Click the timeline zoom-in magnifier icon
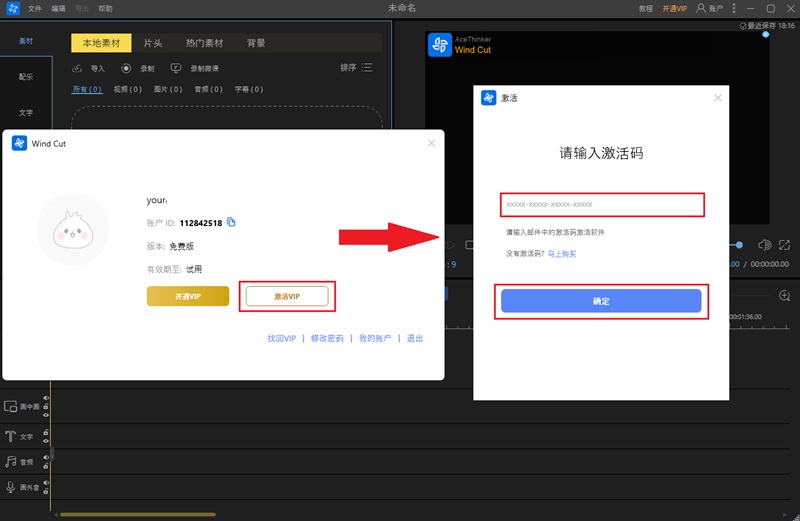Screen dimensions: 800x521 (x=785, y=295)
